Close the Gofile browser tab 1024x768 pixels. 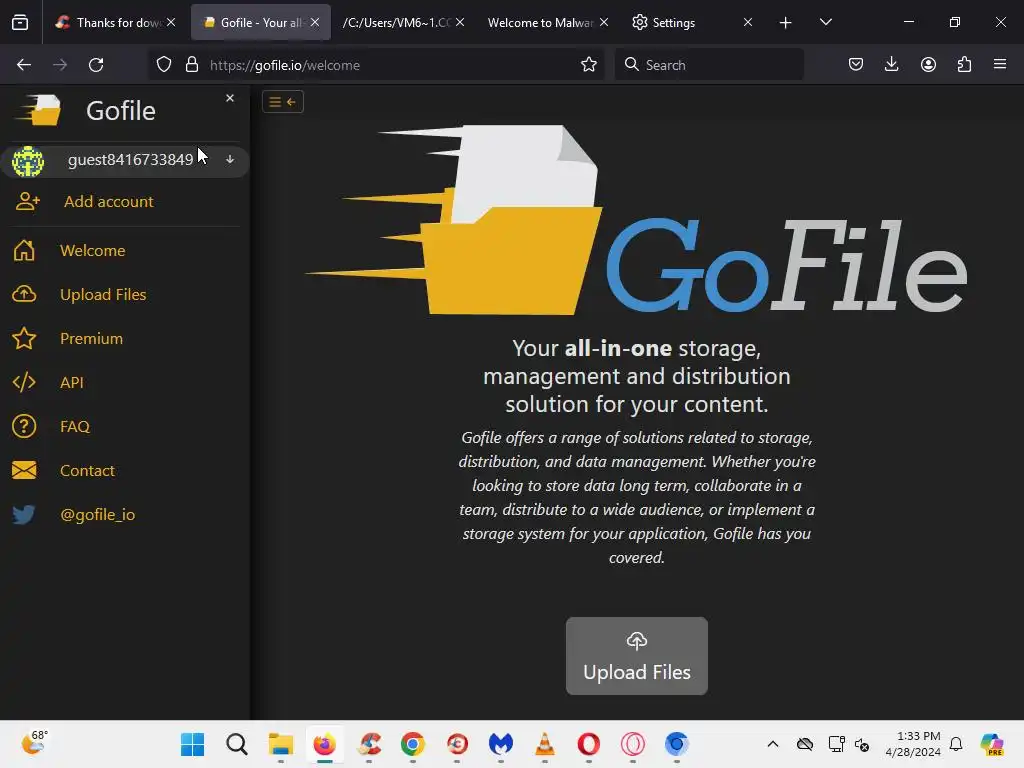[x=315, y=22]
